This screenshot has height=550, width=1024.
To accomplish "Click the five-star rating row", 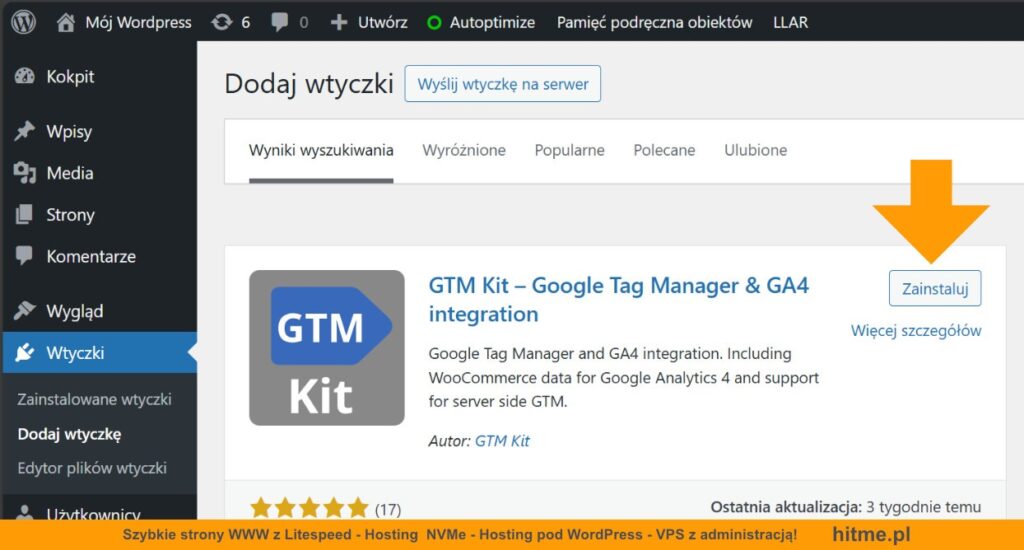I will point(310,508).
